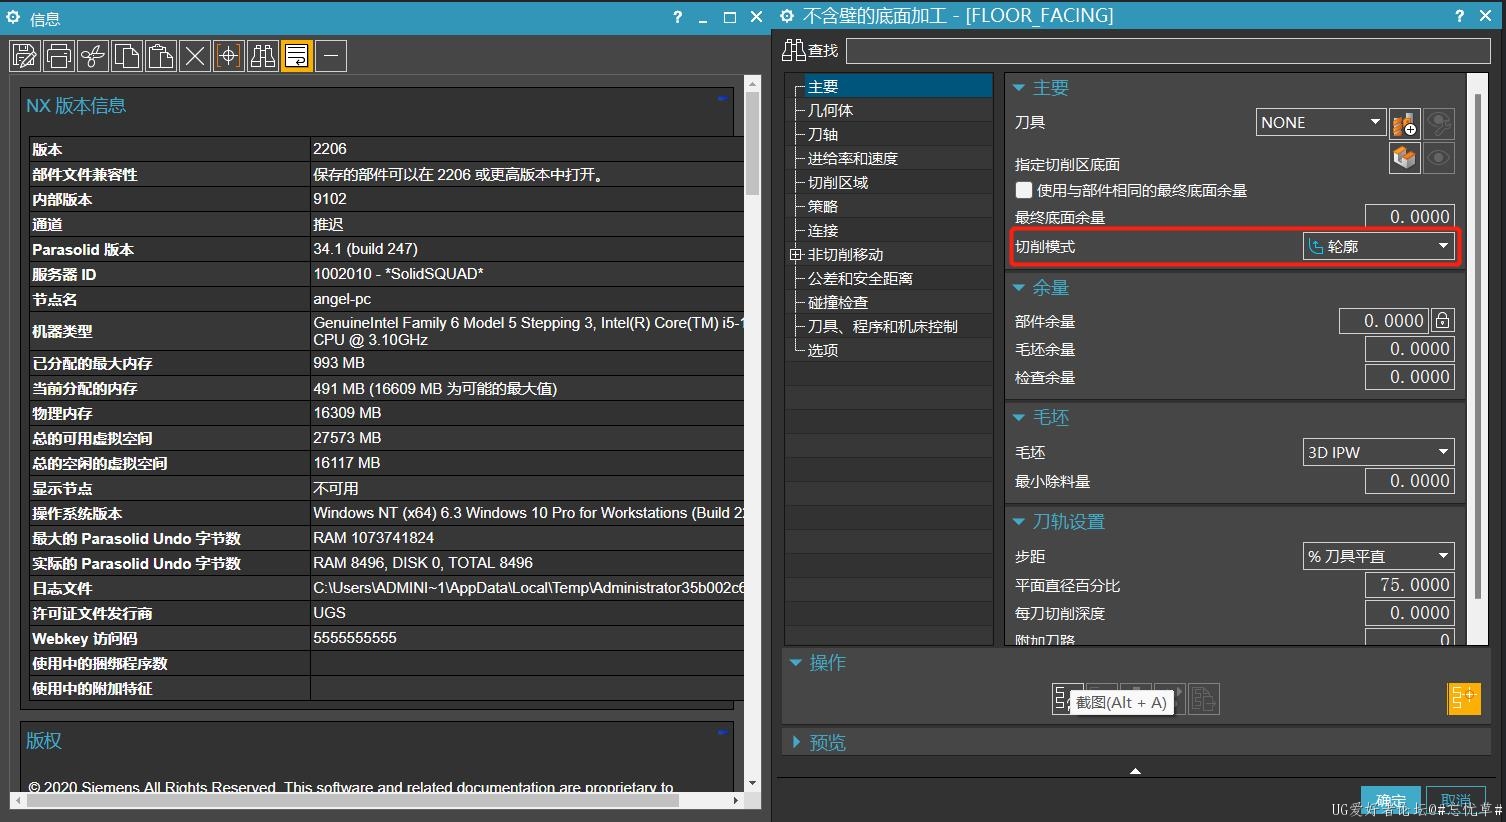
Task: Click help question mark in FLOOR_FACING dialog
Action: point(1459,16)
